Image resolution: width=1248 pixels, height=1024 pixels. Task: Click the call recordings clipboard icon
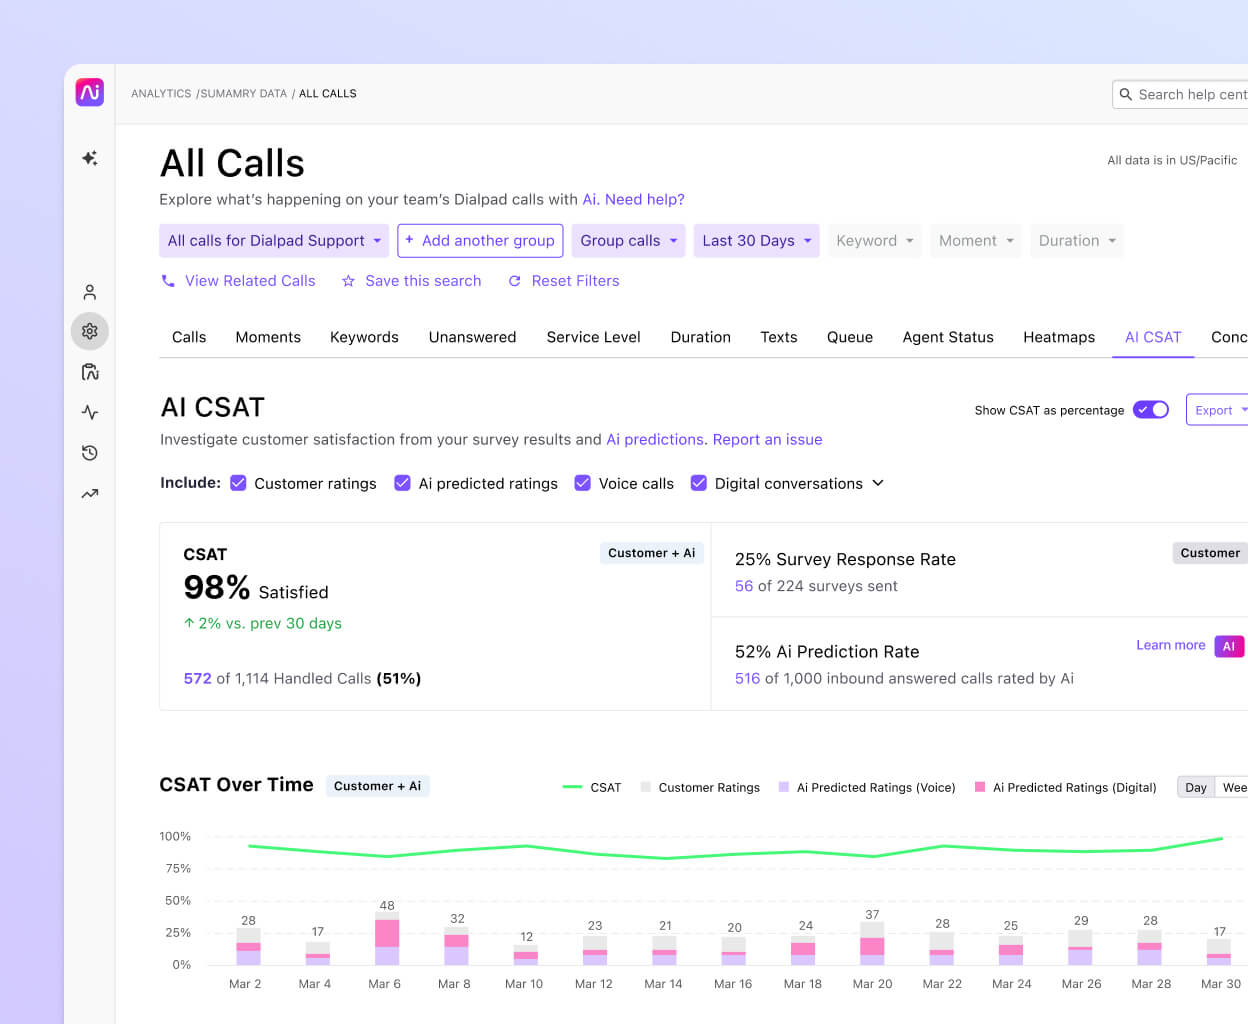tap(89, 371)
